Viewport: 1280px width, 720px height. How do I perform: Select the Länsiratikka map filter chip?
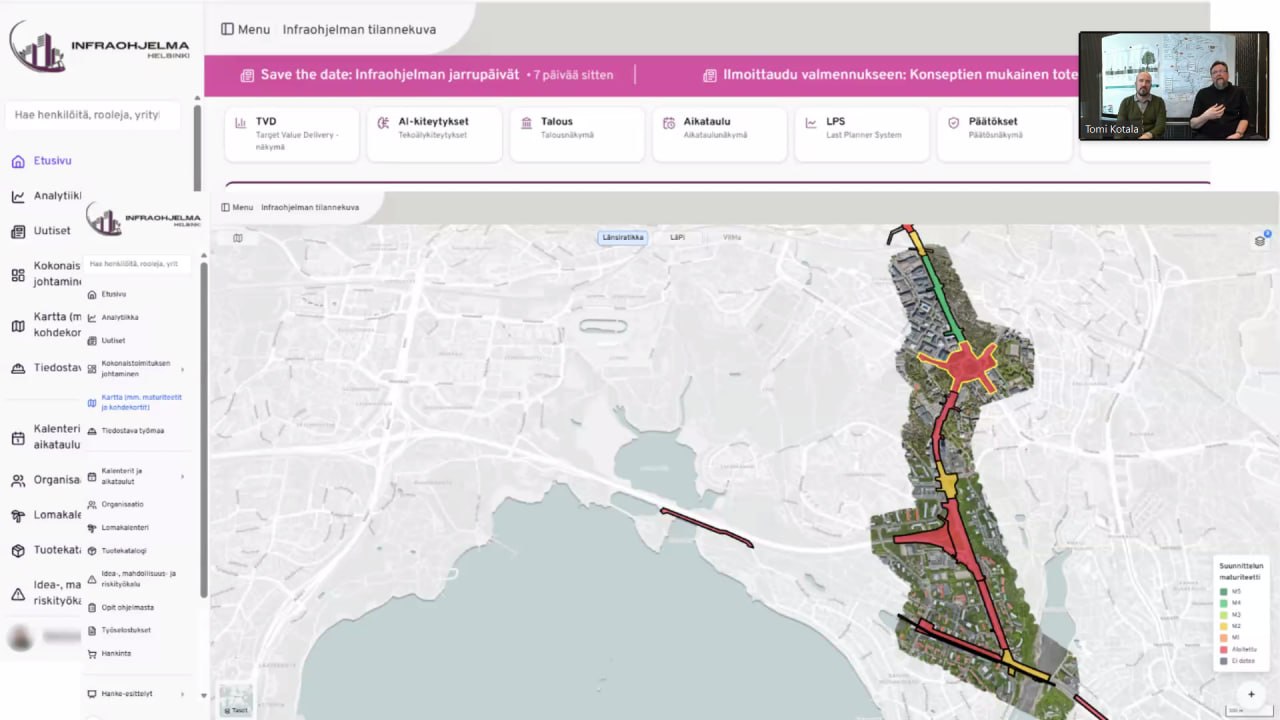point(622,238)
